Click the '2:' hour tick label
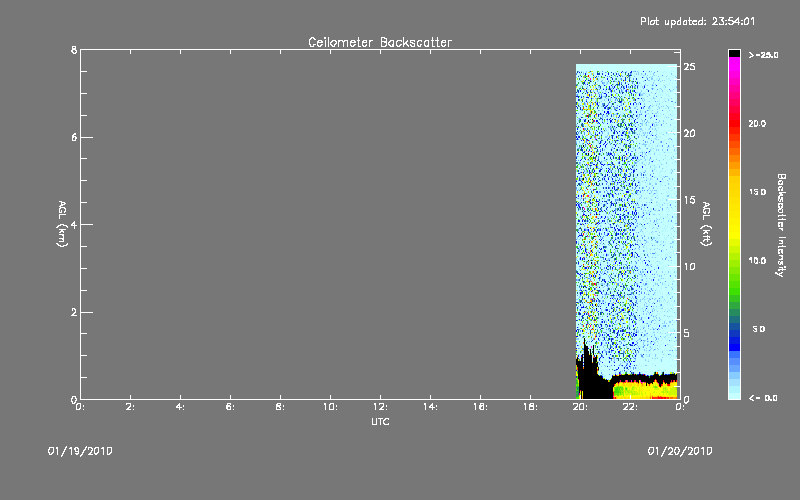Screen dimensions: 800x500 click(x=130, y=407)
